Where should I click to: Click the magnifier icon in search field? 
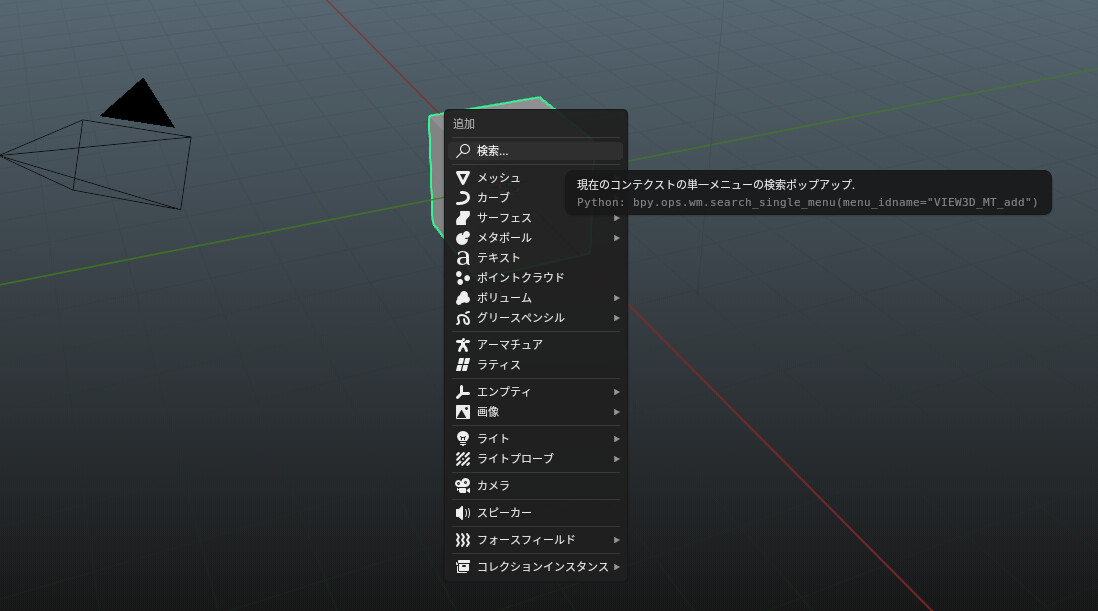[x=463, y=151]
